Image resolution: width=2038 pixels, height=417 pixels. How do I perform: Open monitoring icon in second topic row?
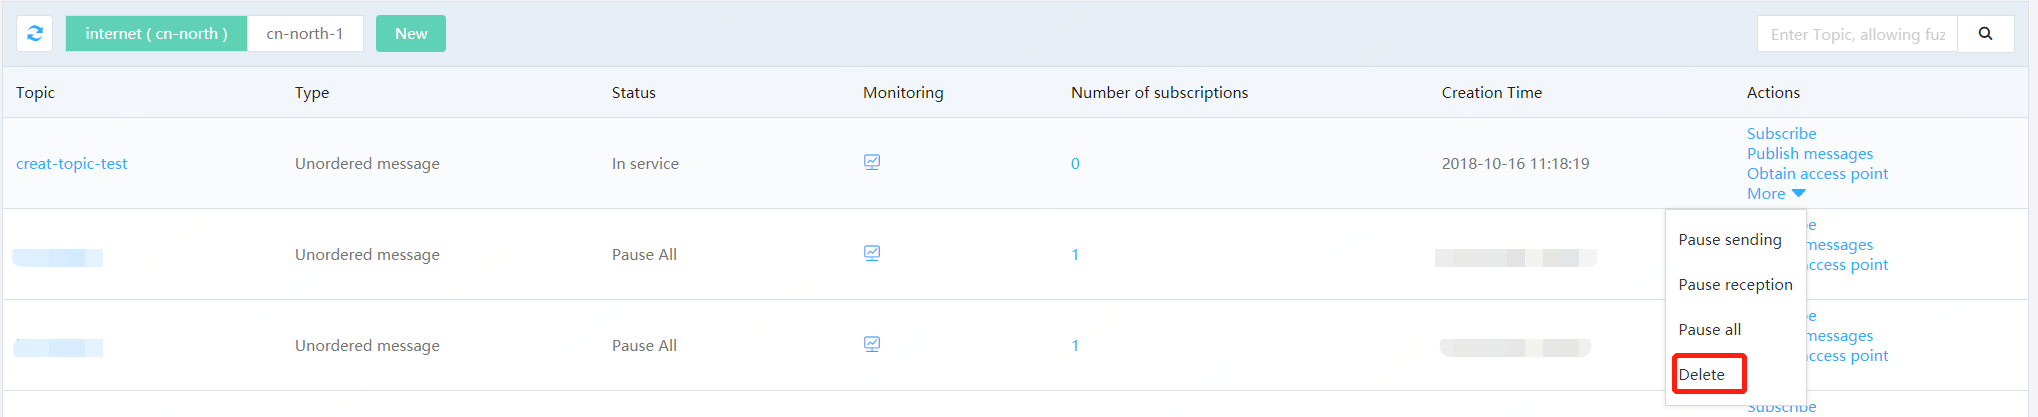pyautogui.click(x=872, y=253)
